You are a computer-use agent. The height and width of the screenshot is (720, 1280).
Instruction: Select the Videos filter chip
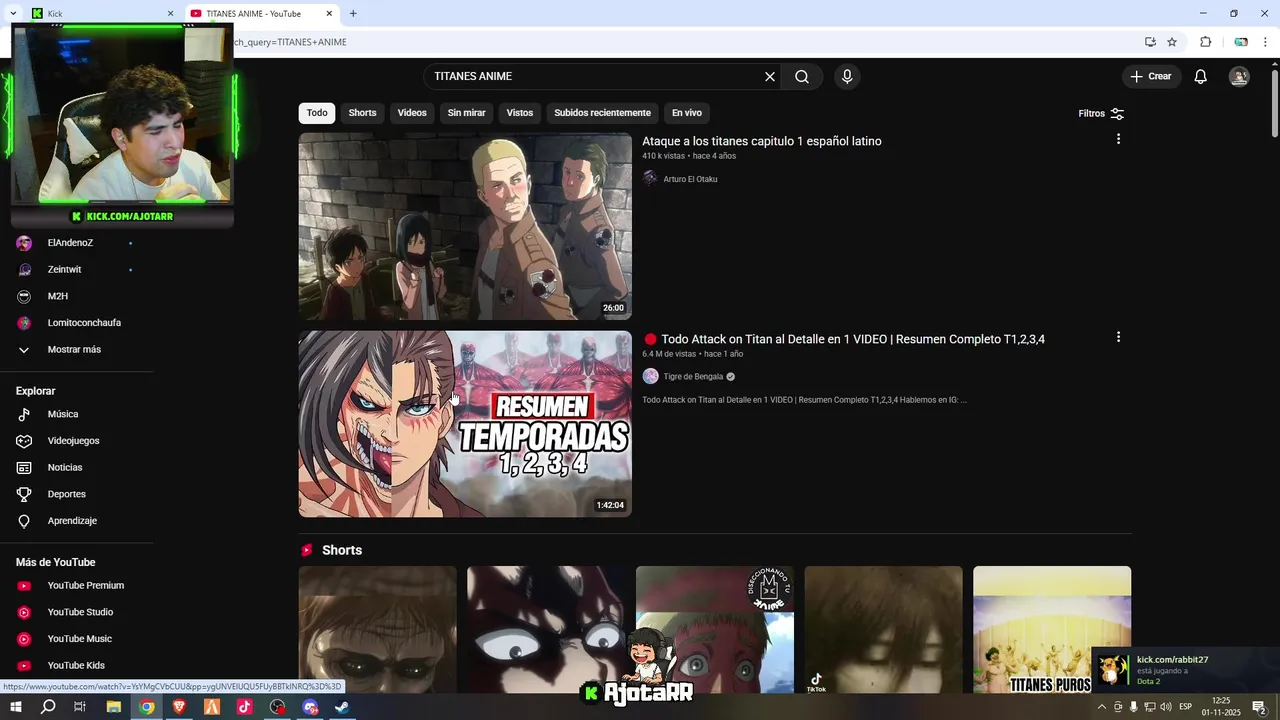coord(412,113)
